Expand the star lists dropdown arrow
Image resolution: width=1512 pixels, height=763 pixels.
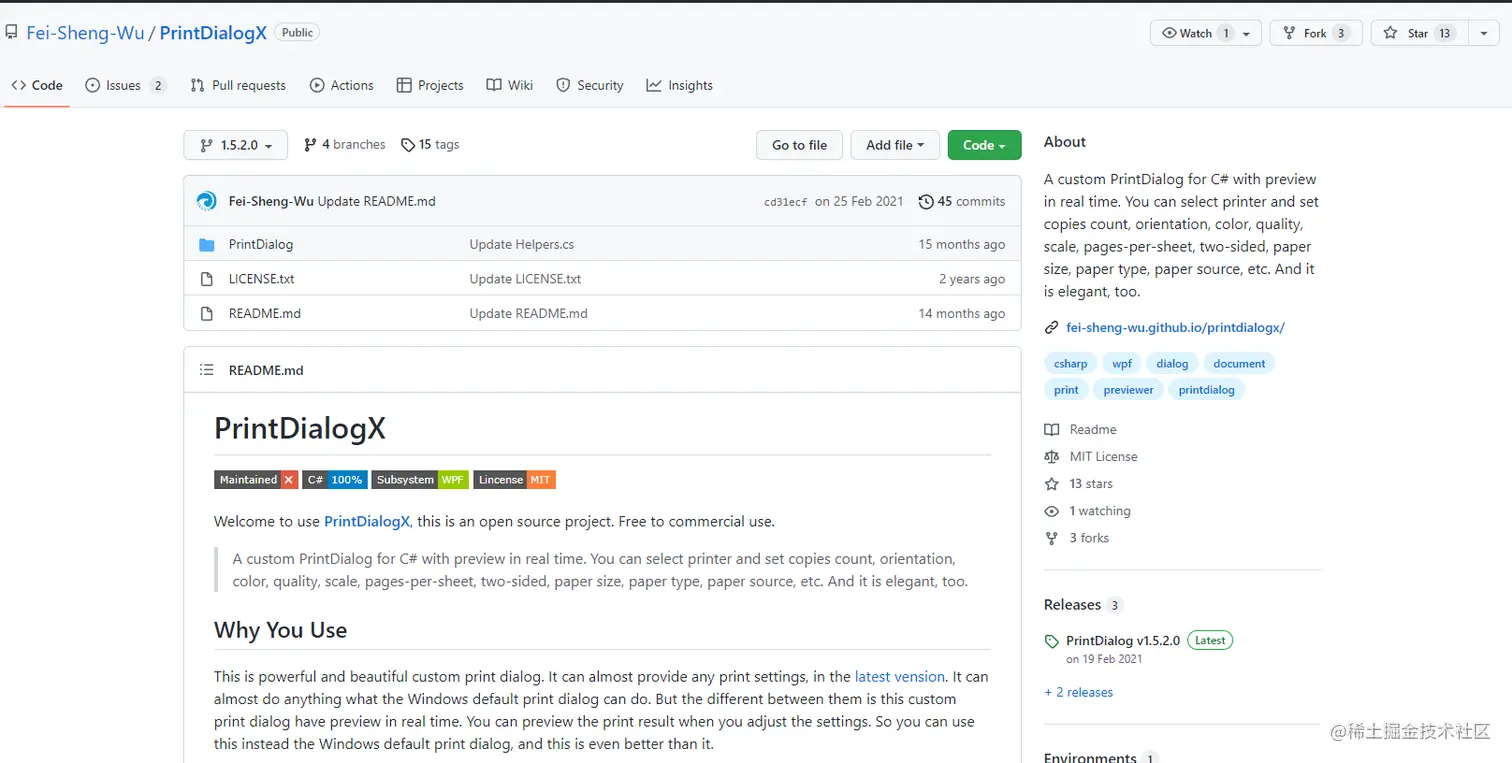pos(1483,33)
